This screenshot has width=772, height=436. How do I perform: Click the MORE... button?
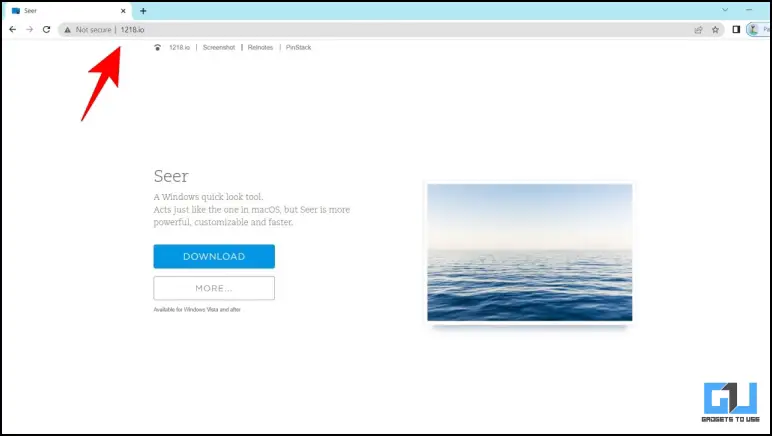214,288
